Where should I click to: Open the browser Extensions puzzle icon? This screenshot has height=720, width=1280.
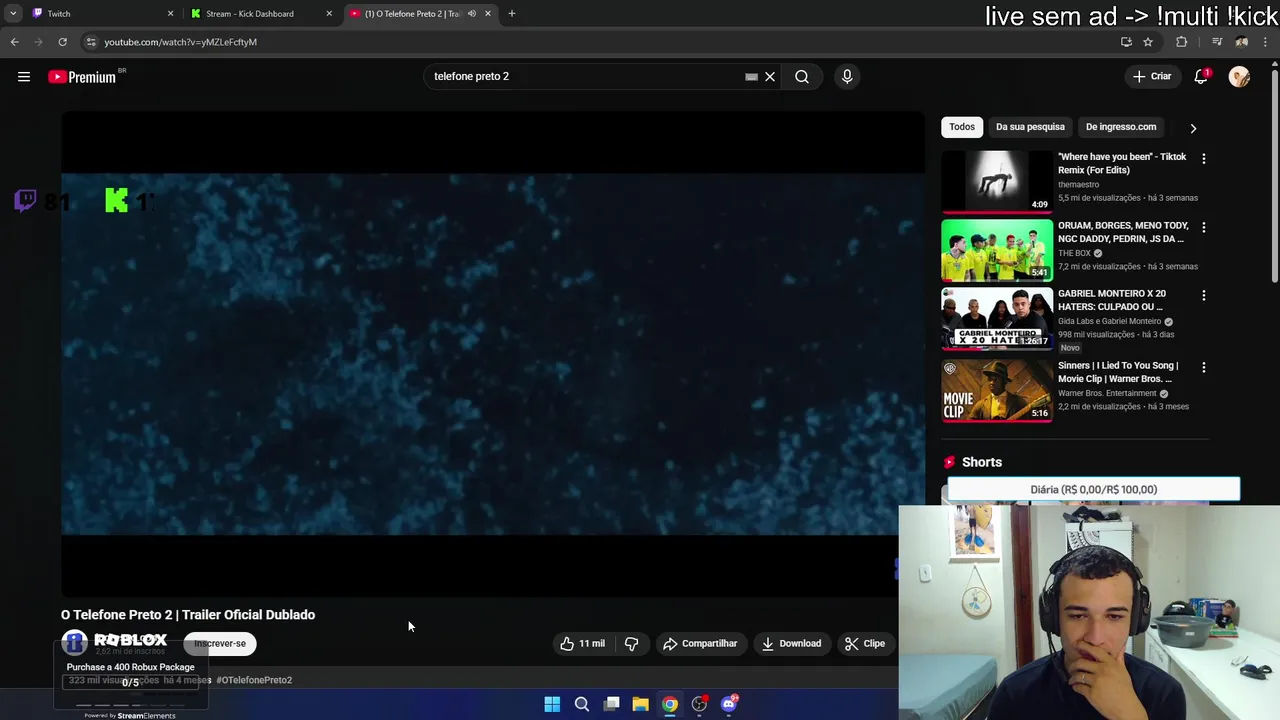point(1182,42)
